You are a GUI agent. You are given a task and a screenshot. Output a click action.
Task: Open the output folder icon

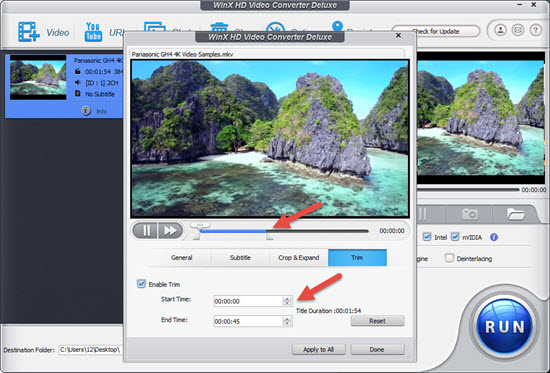515,214
